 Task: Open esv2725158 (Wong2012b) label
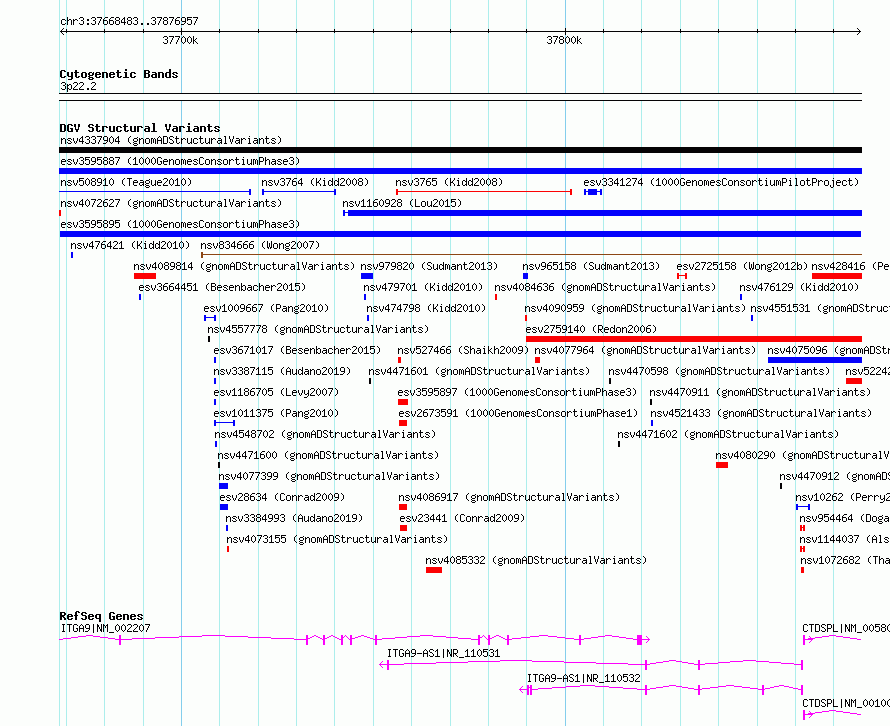742,266
